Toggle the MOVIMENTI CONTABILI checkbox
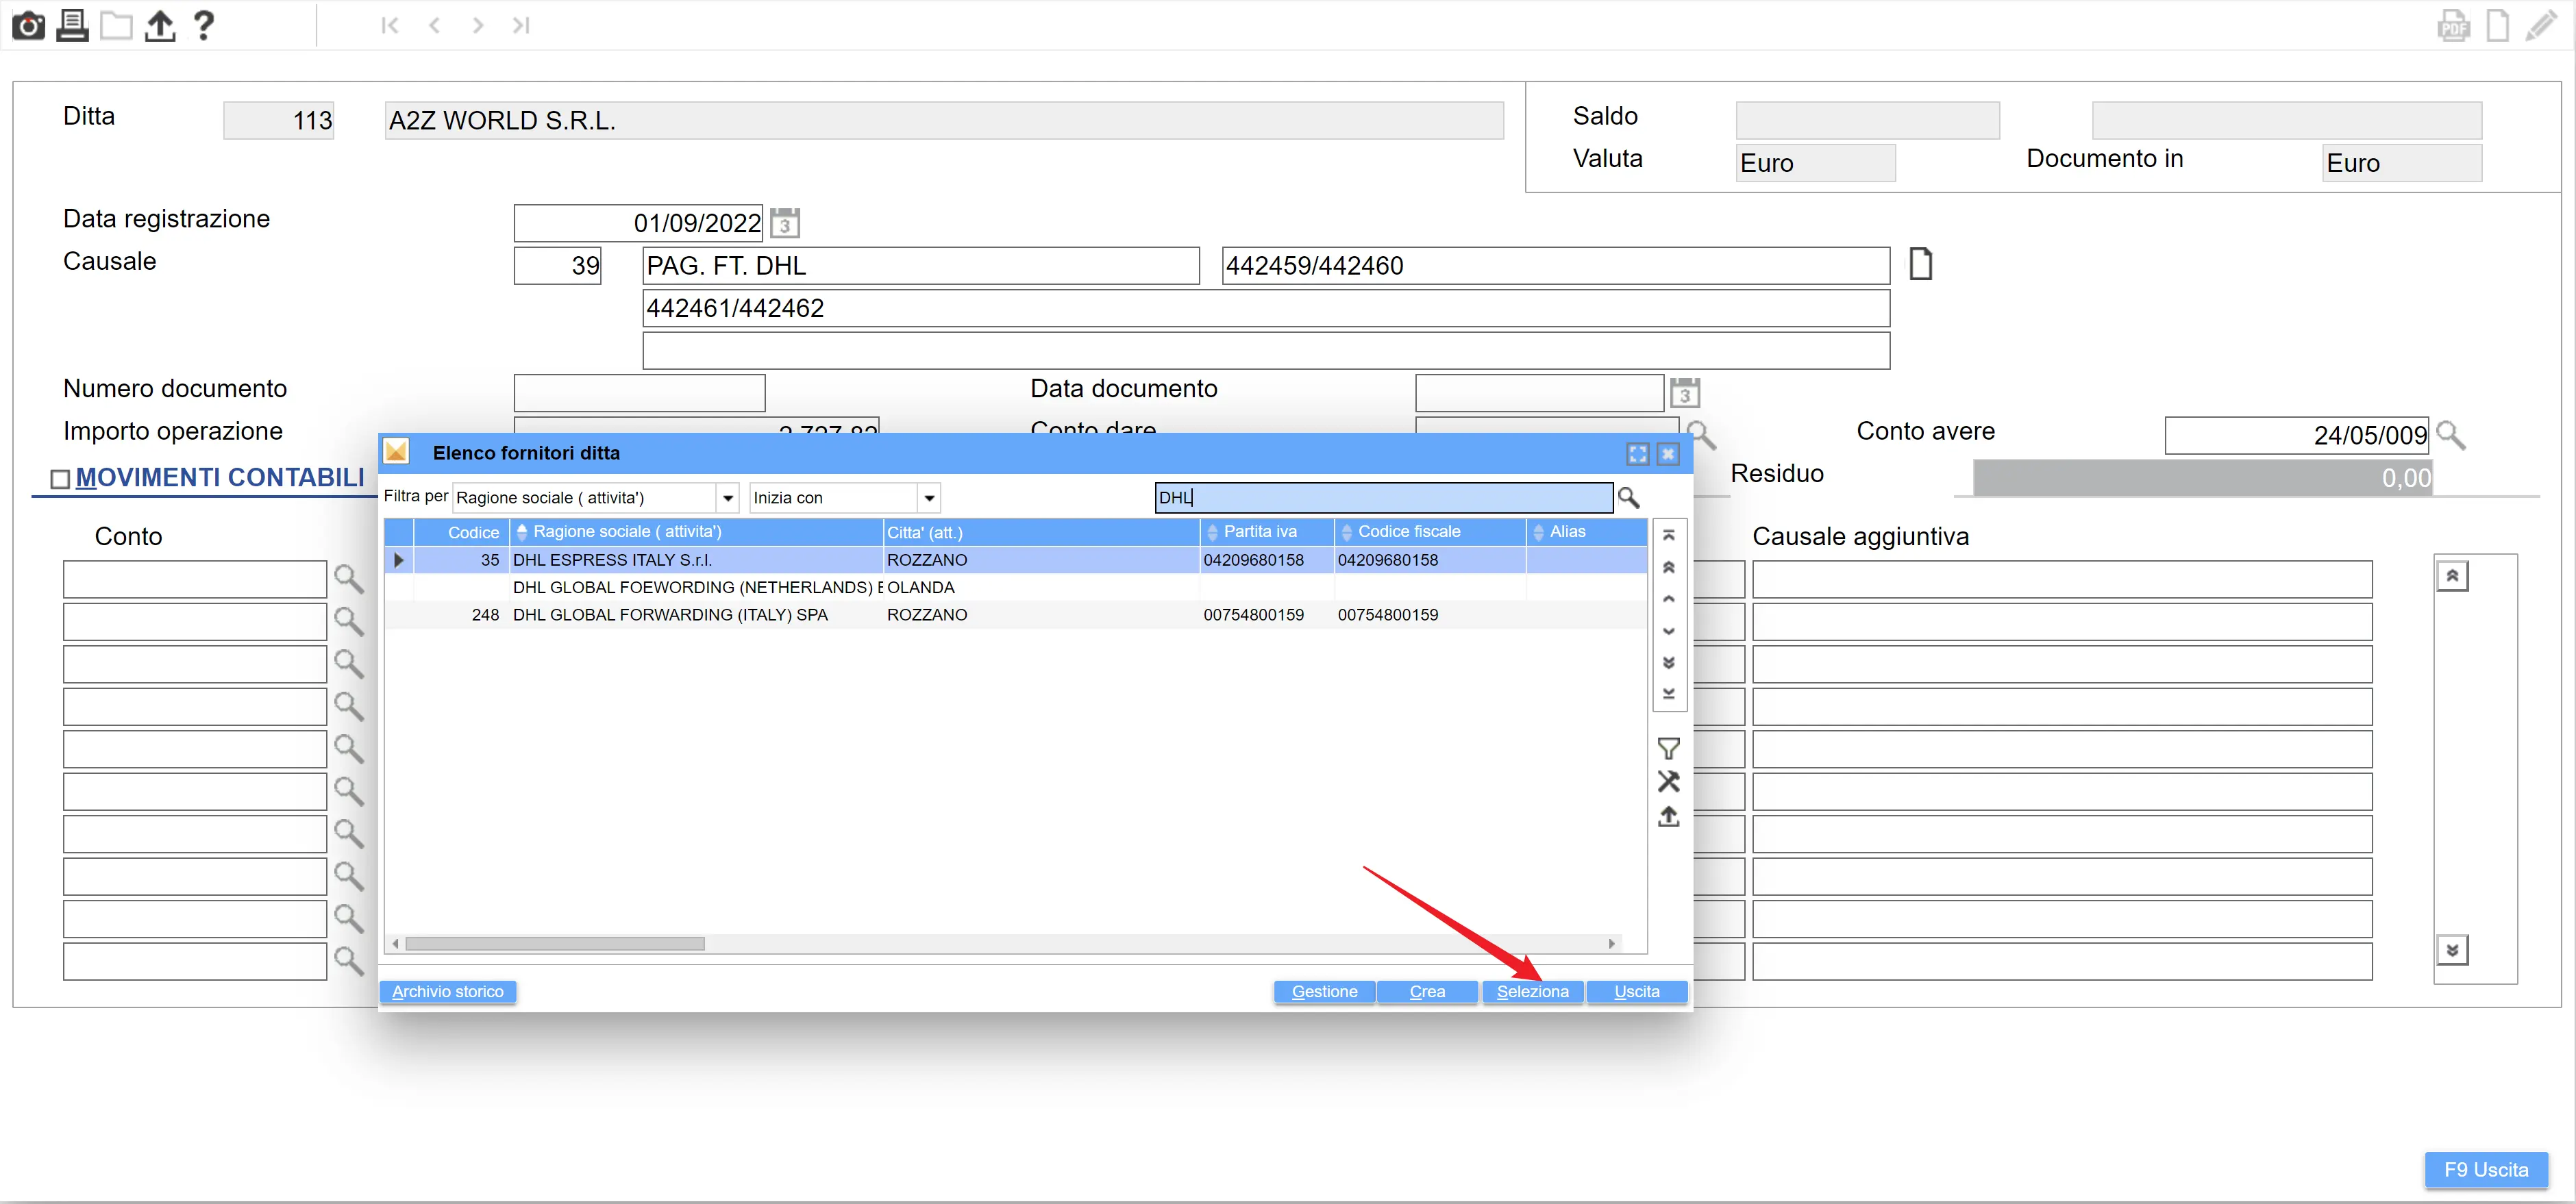 pos(60,479)
